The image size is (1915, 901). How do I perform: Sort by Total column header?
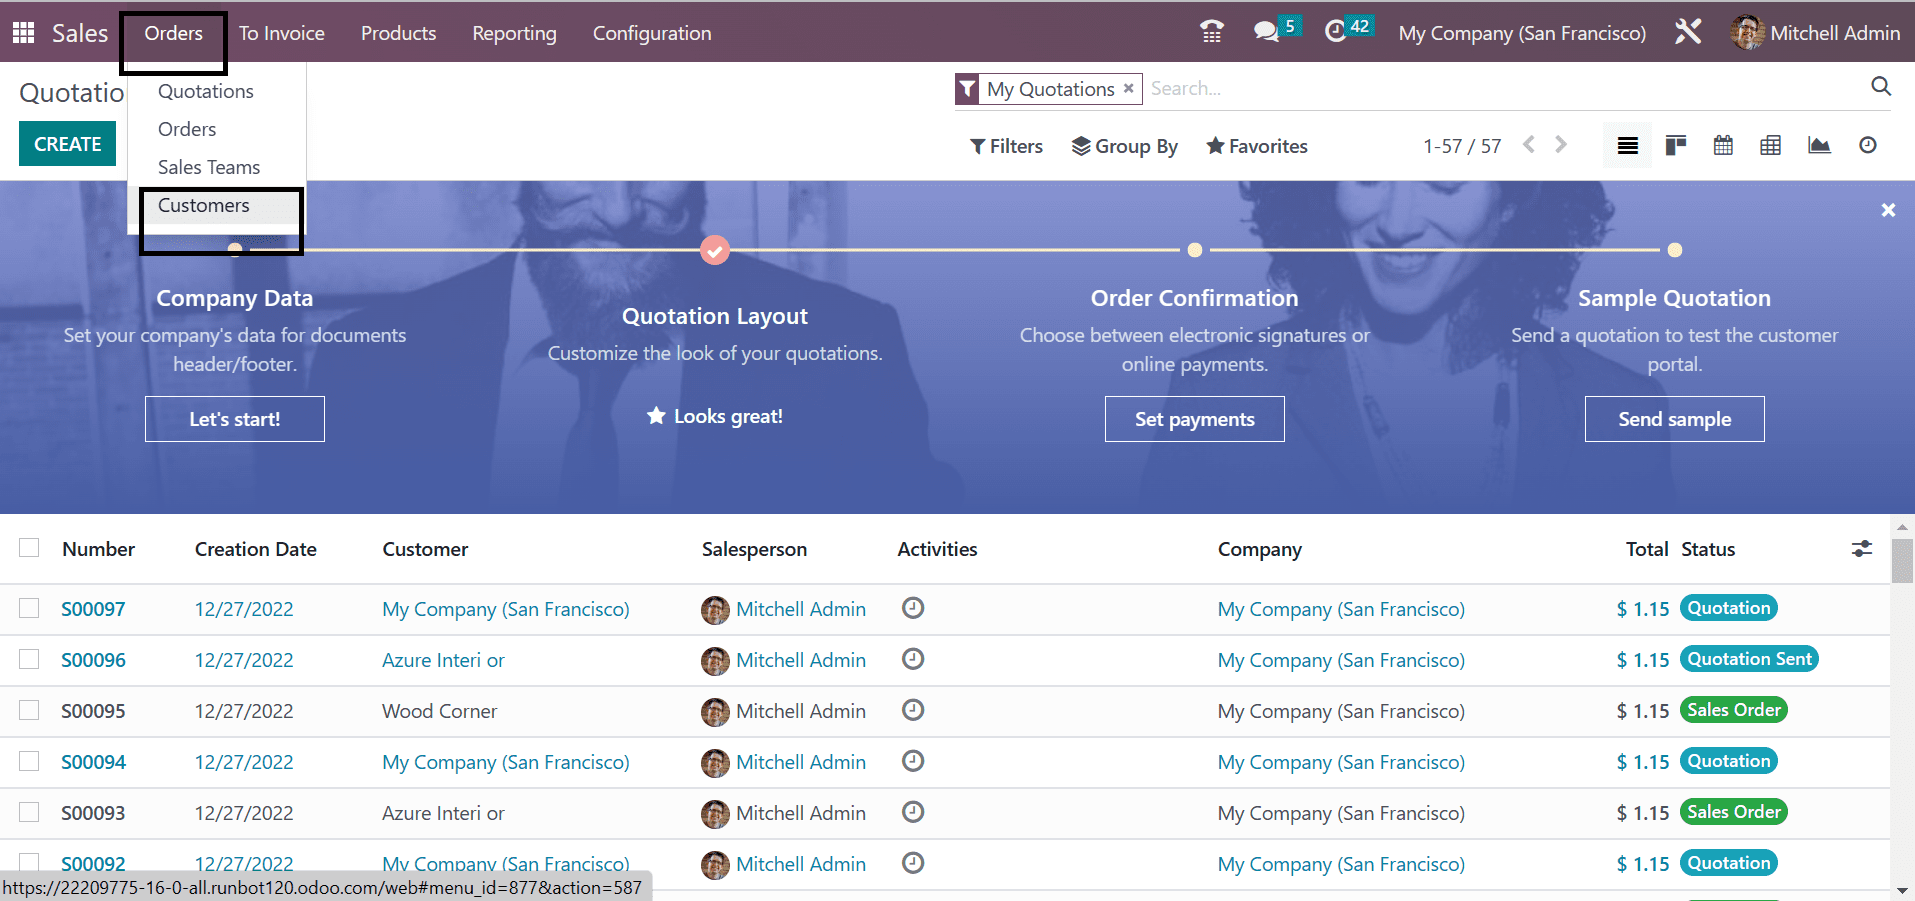[x=1647, y=549]
